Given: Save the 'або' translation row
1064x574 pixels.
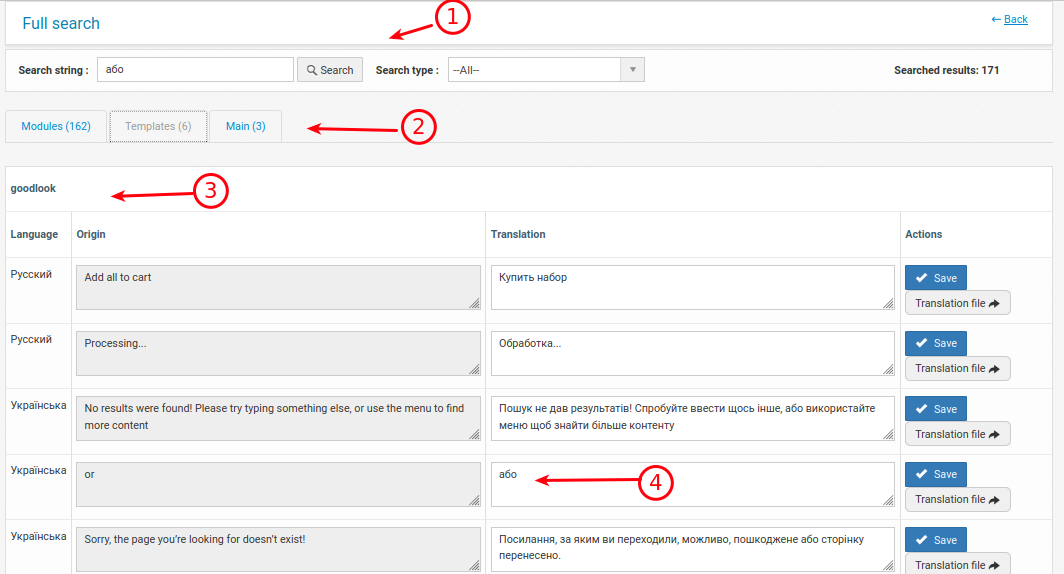Looking at the screenshot, I should coord(936,474).
